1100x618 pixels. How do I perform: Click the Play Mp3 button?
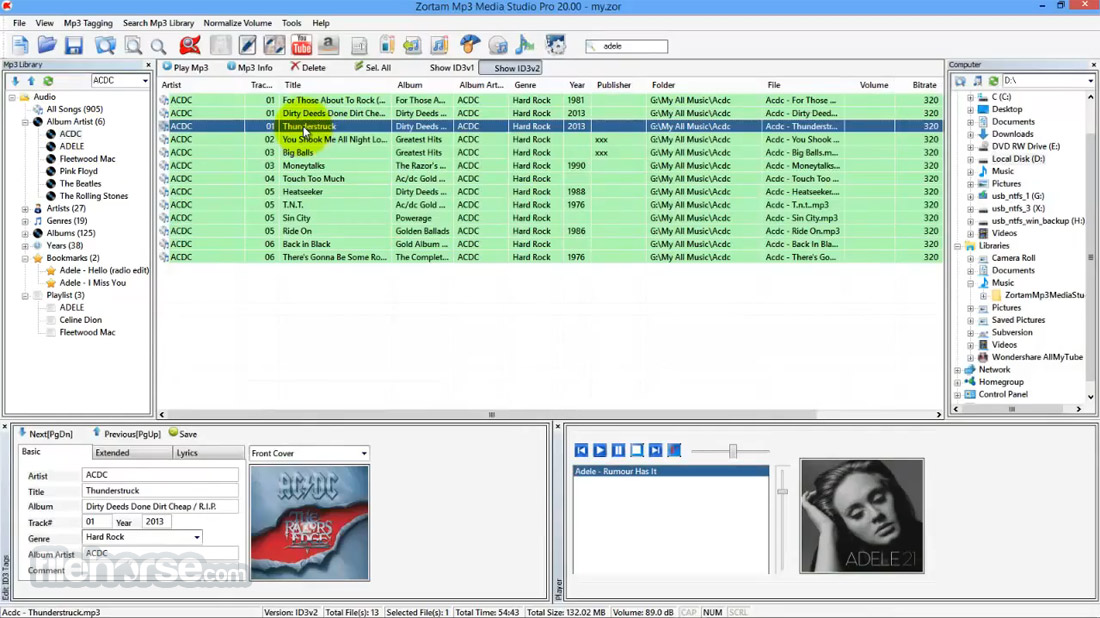click(186, 67)
